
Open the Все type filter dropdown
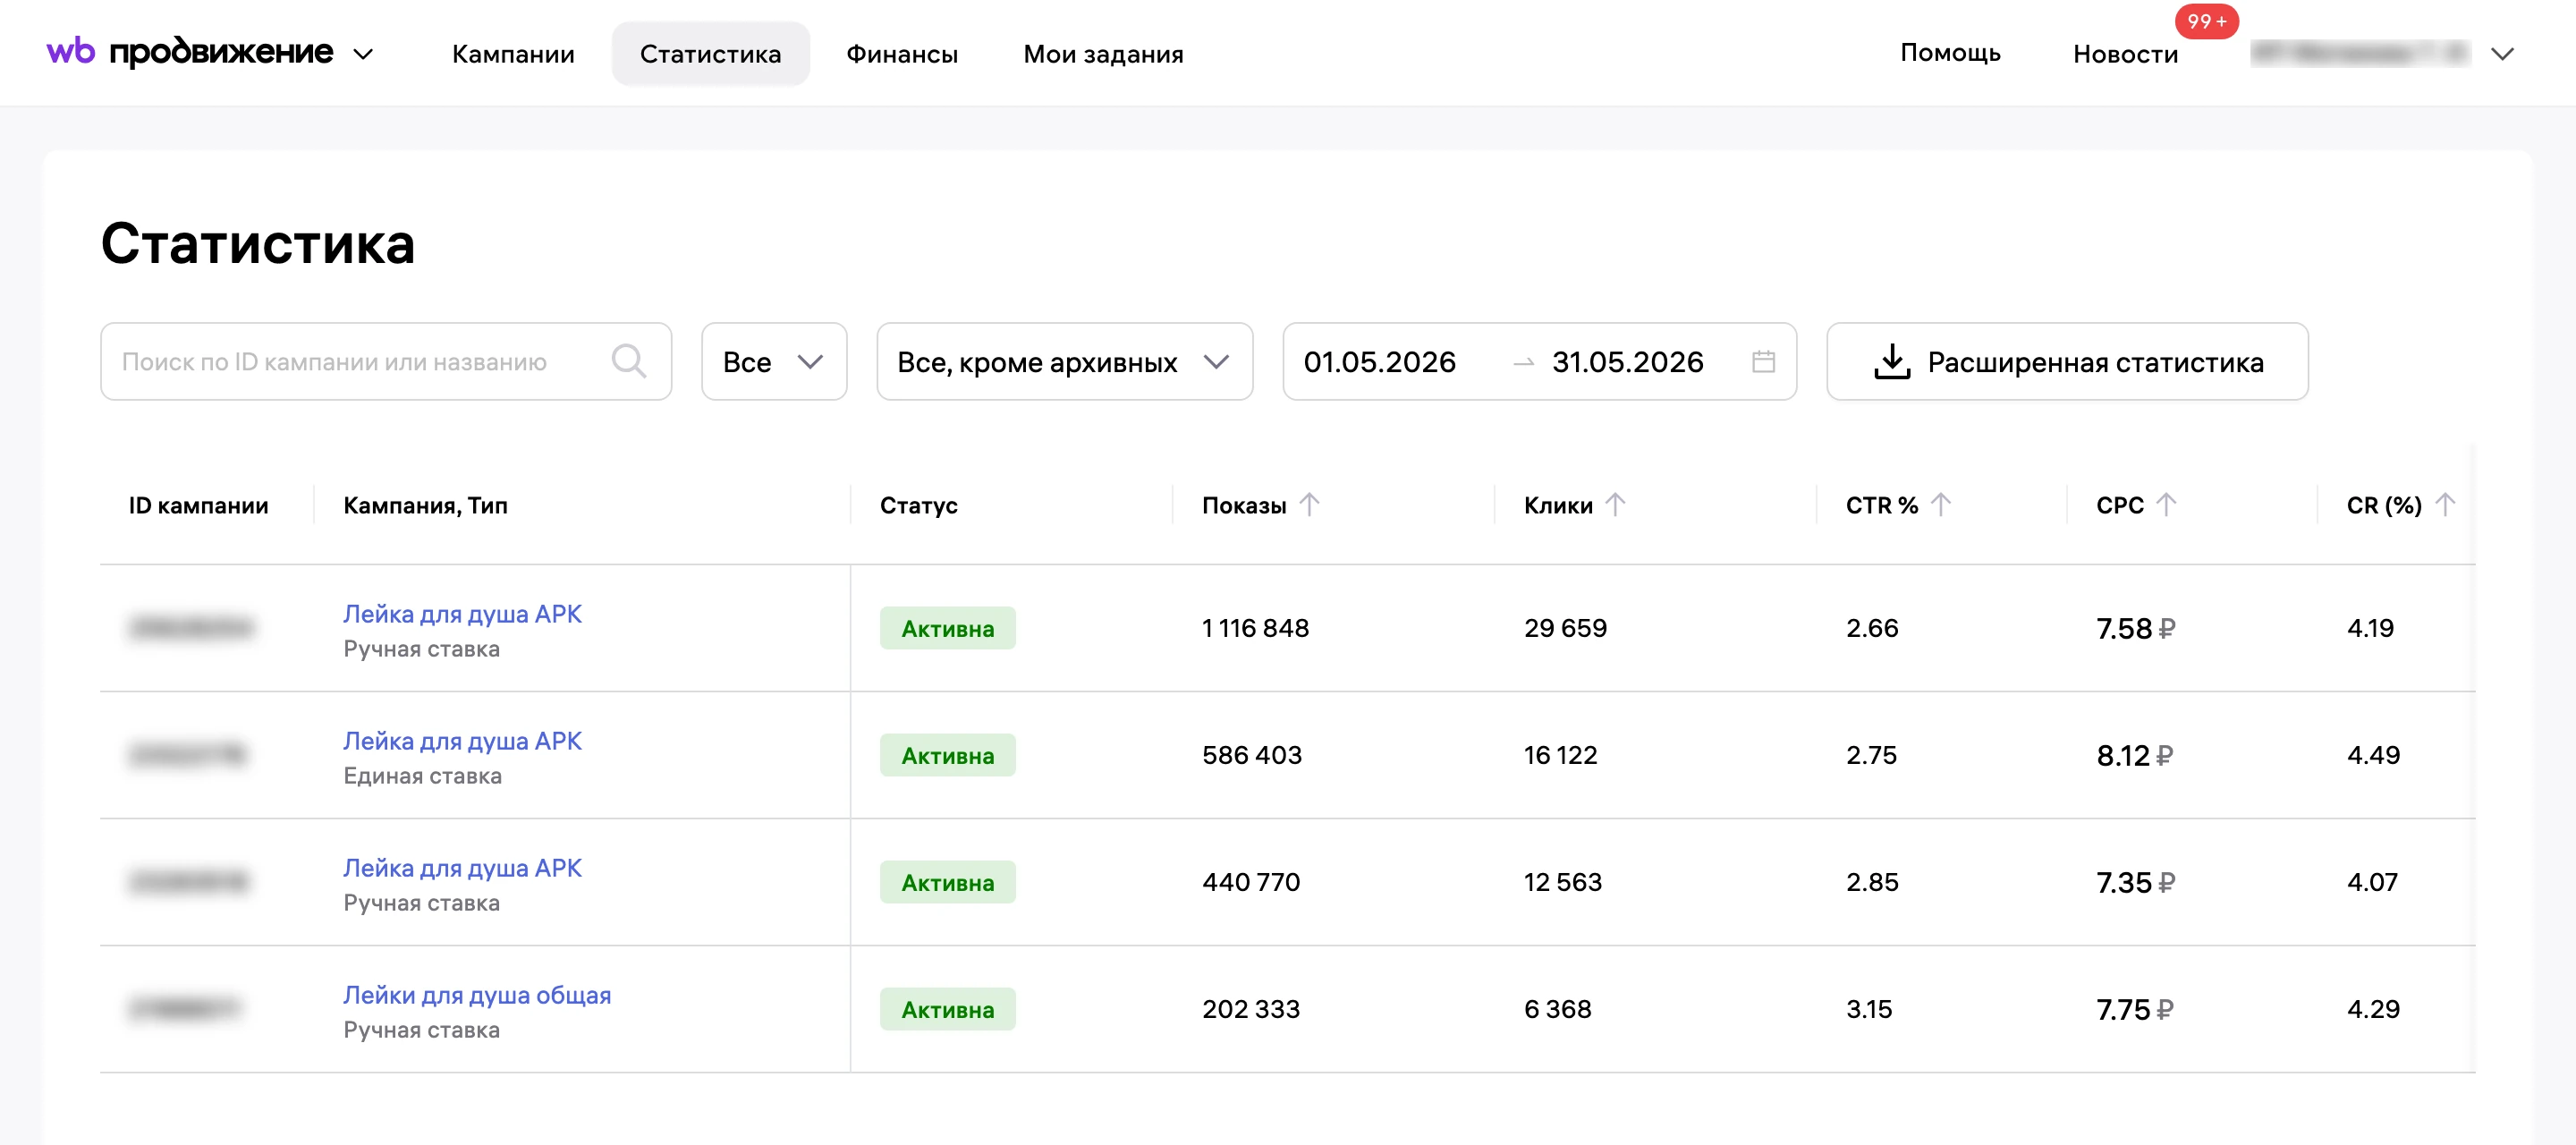(774, 361)
